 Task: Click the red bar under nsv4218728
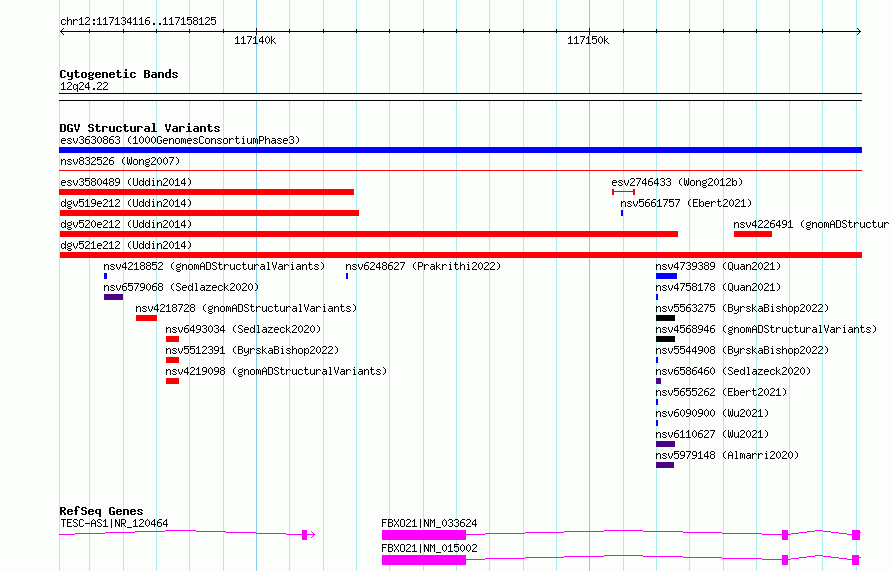pos(146,318)
